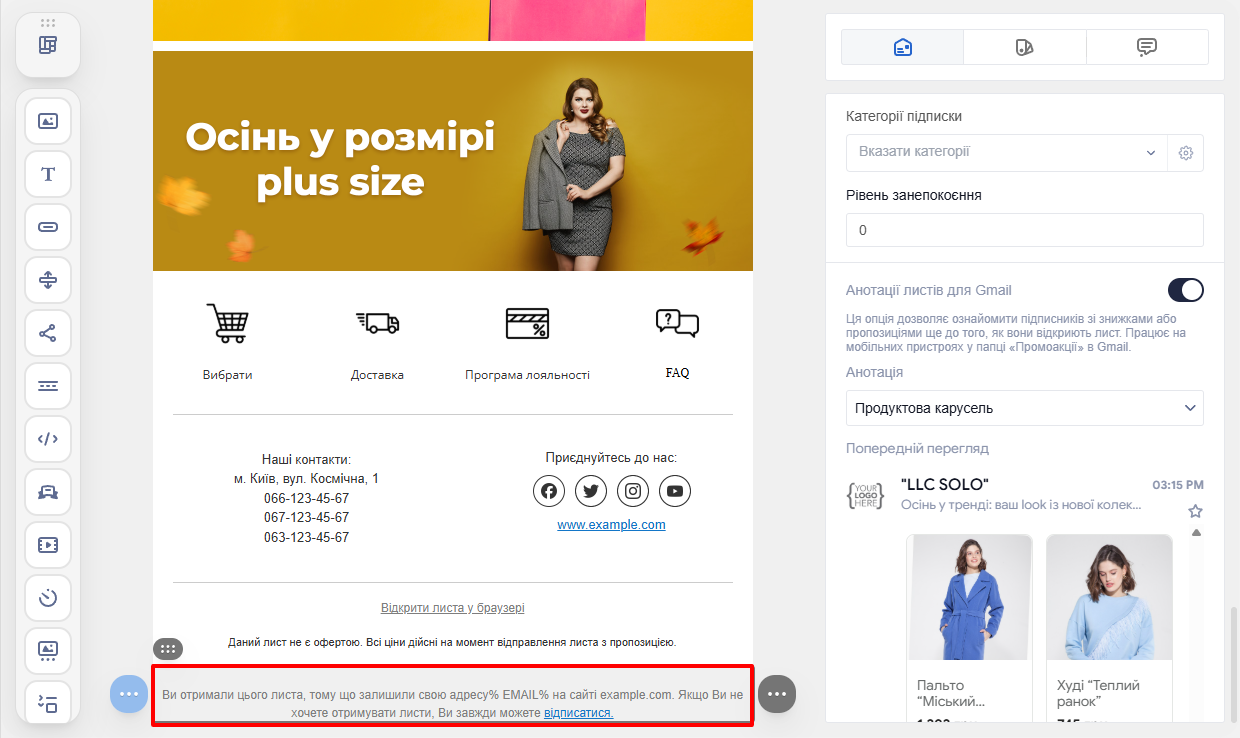Select the Image block tool
The height and width of the screenshot is (738, 1240).
point(48,121)
